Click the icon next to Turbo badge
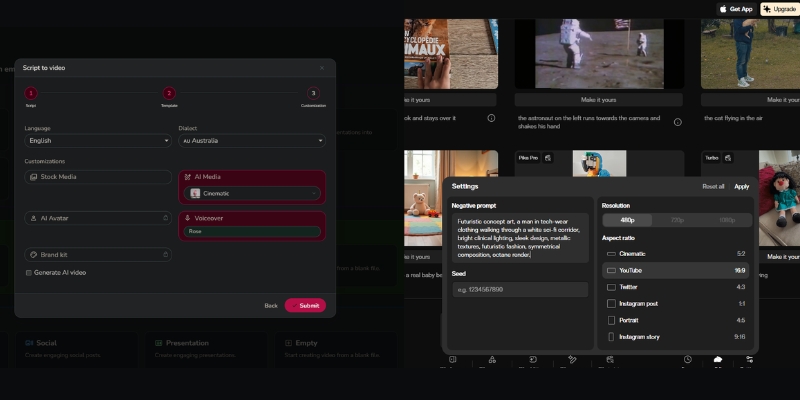 tap(728, 158)
